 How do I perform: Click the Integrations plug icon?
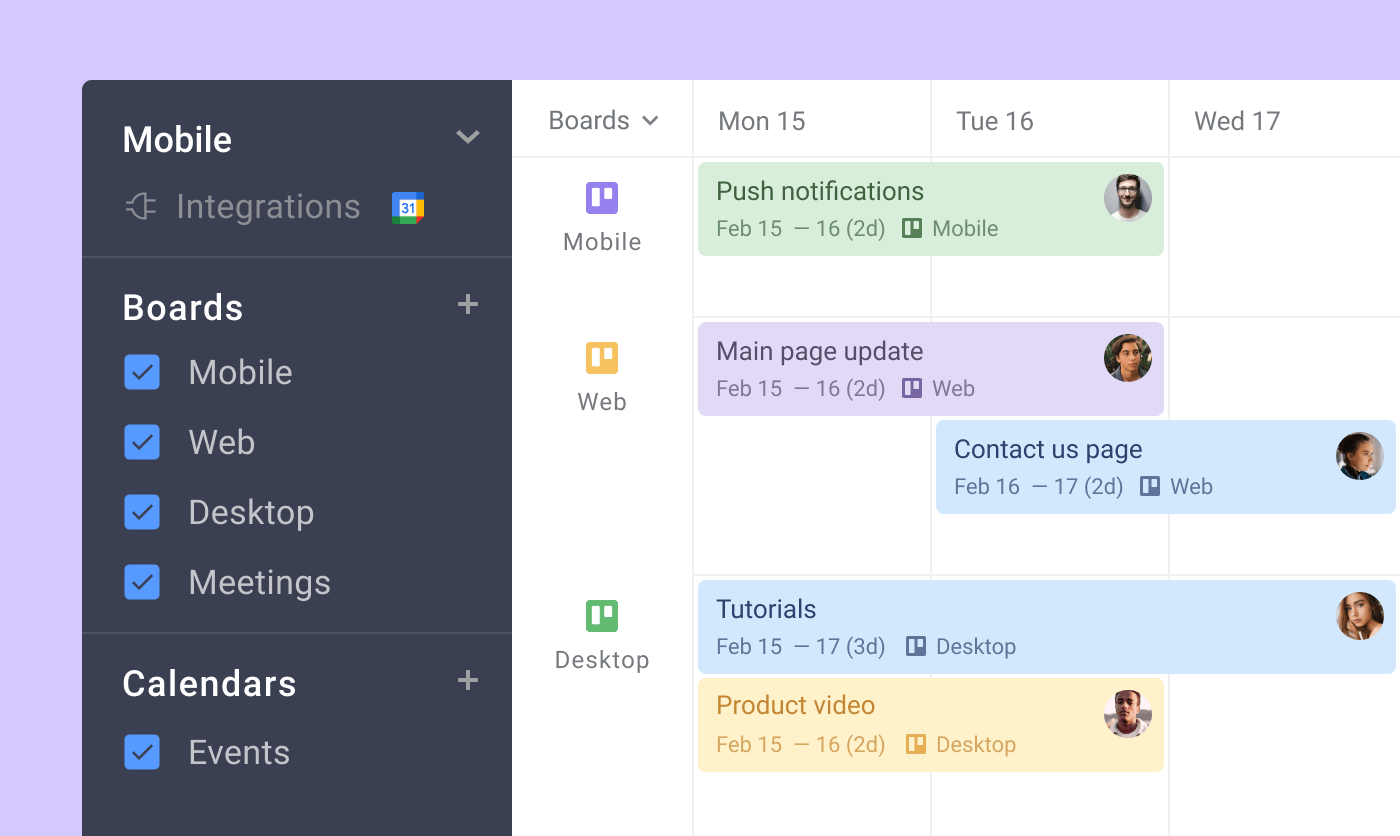(x=141, y=207)
